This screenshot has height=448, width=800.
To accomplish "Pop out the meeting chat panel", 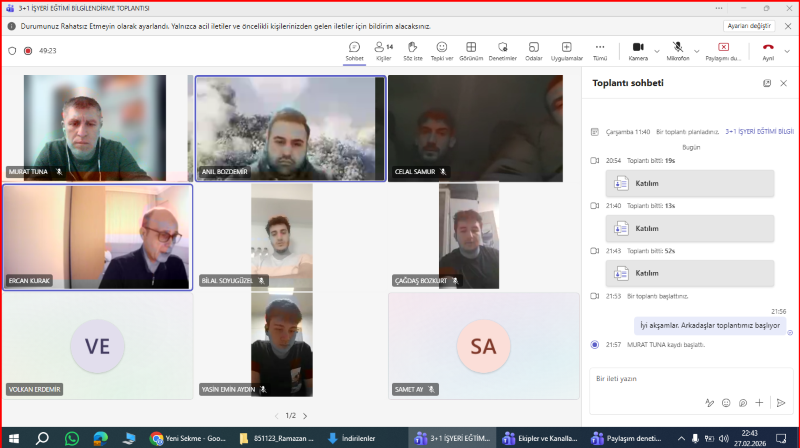I will (767, 83).
